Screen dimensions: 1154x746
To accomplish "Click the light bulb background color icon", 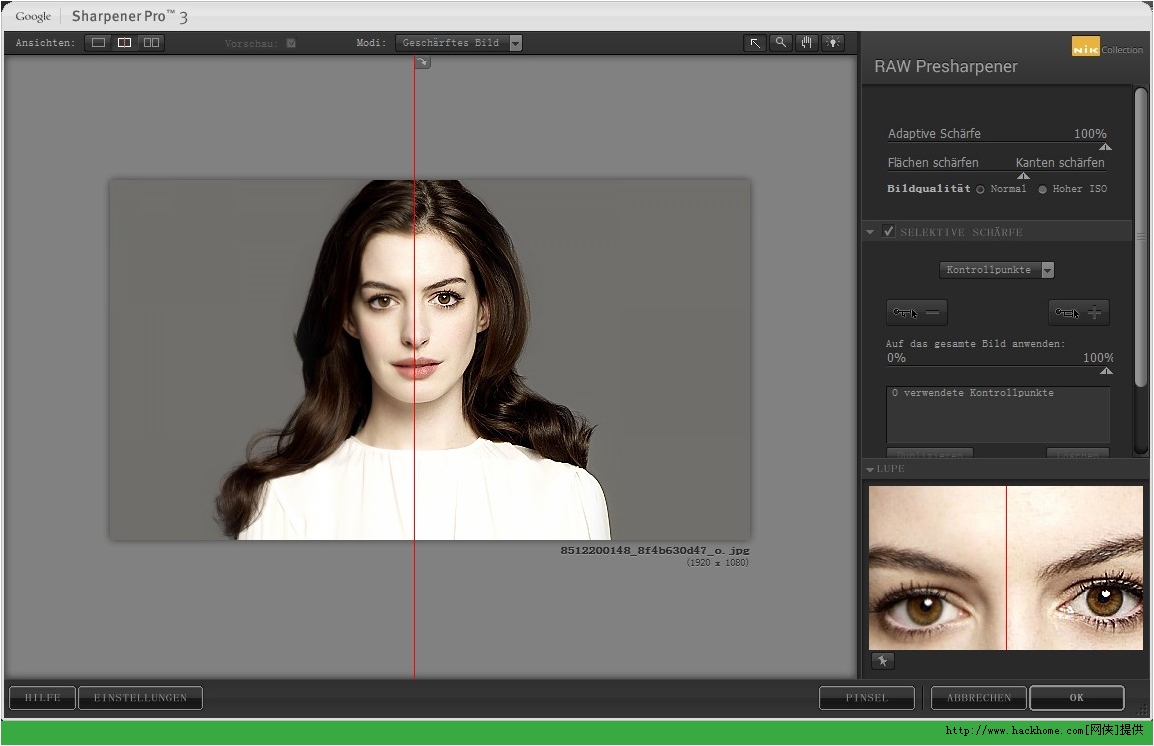I will tap(833, 43).
